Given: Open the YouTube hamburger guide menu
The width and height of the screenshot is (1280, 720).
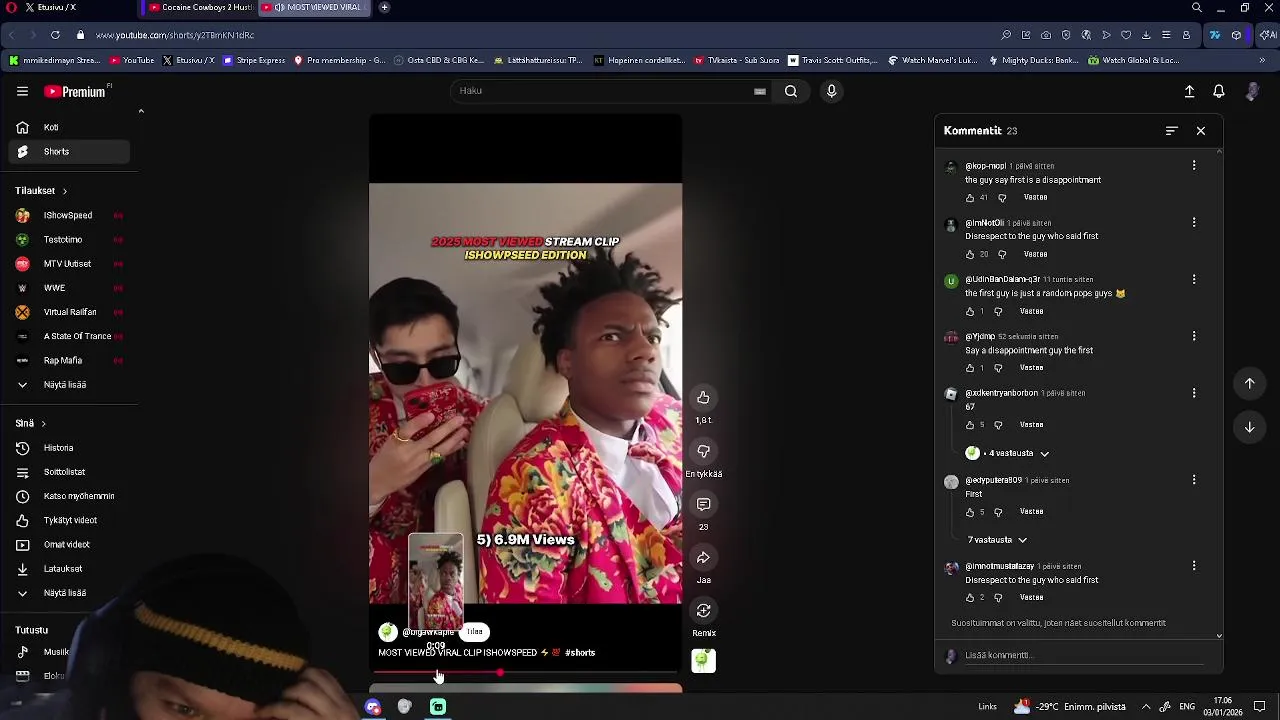Looking at the screenshot, I should [22, 91].
